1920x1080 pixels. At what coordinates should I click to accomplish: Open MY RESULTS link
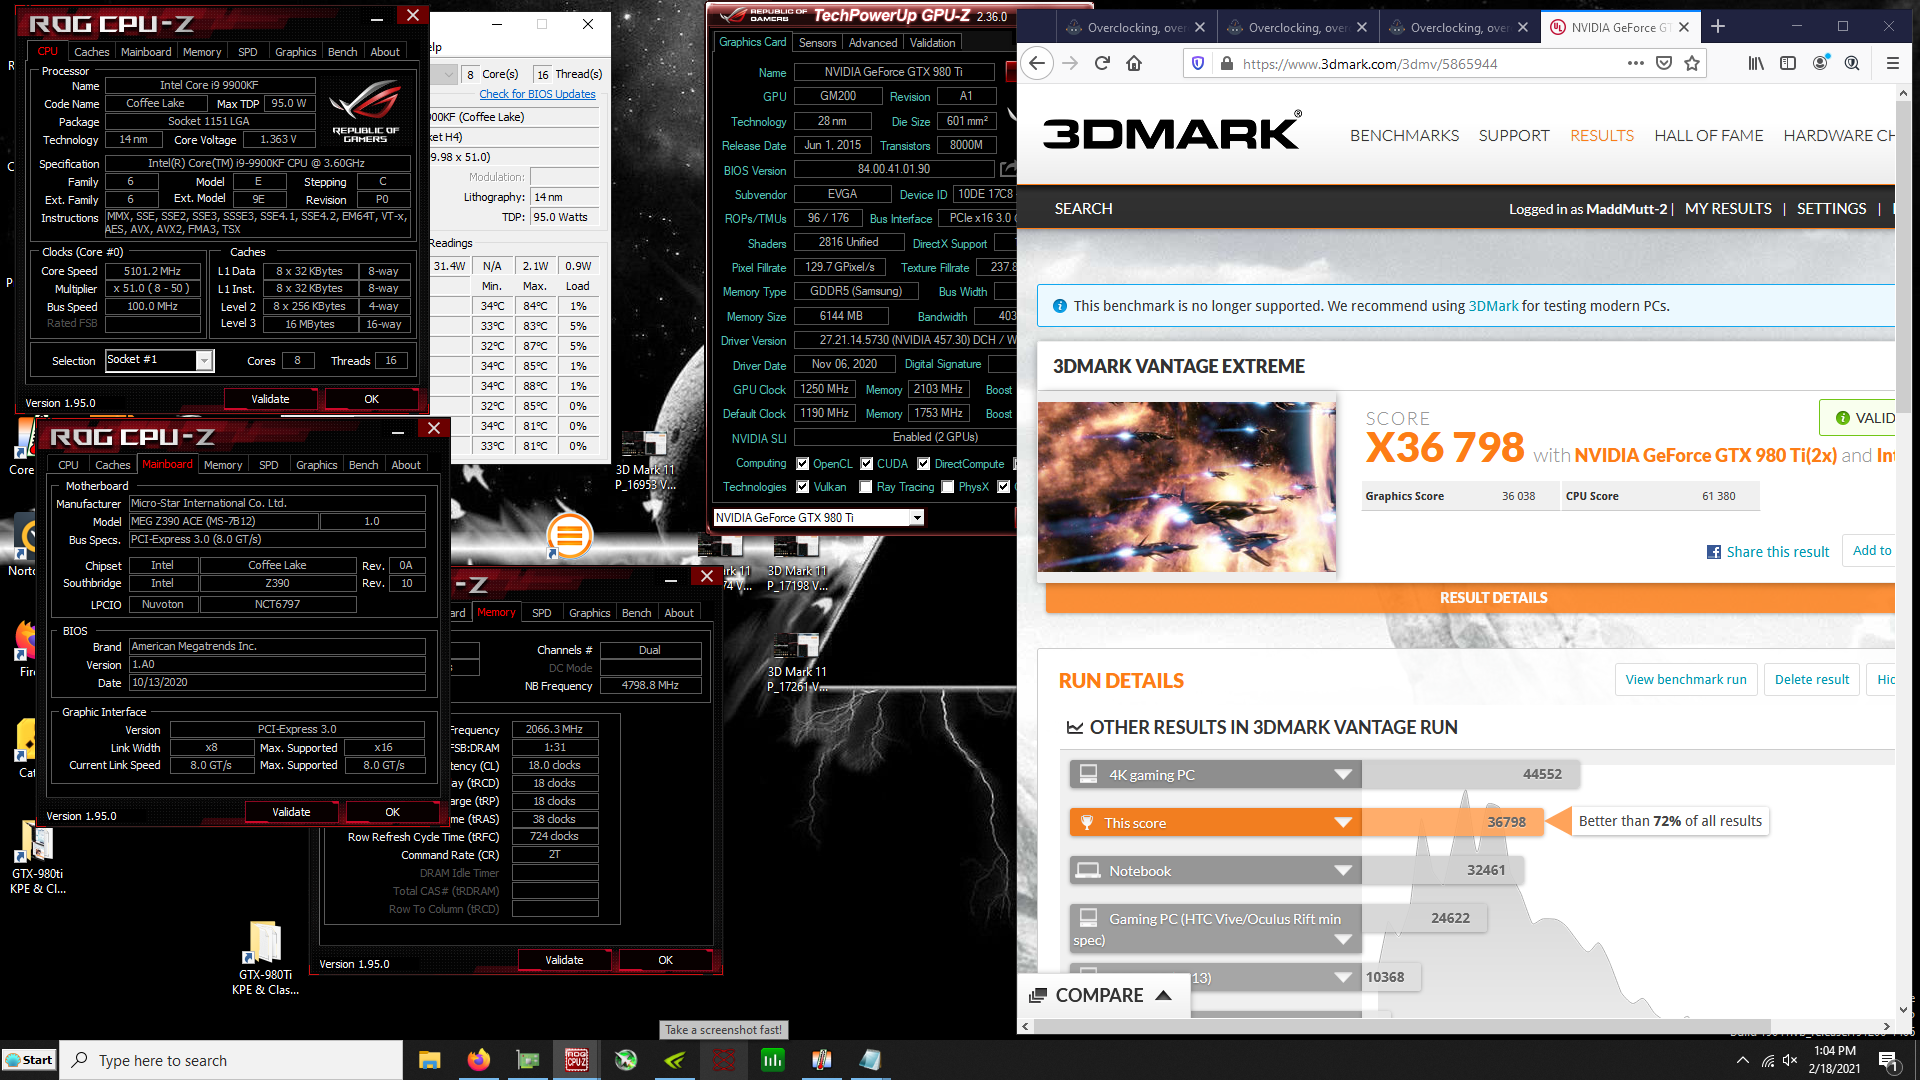(1728, 209)
